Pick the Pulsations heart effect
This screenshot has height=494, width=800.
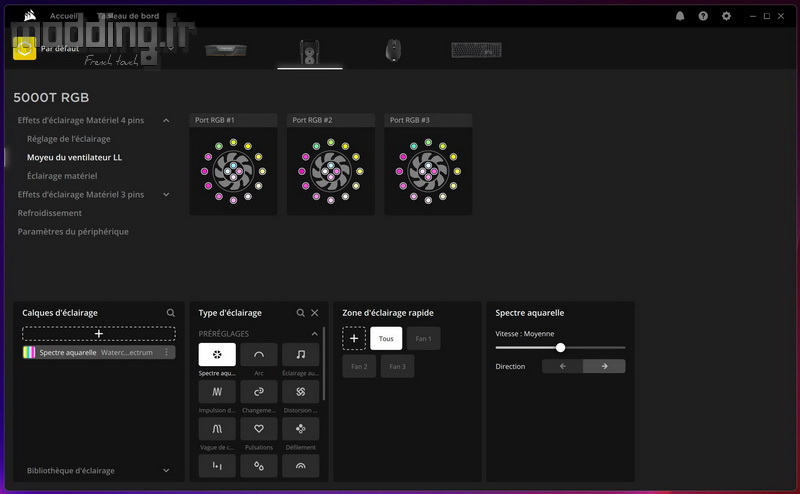(x=259, y=429)
